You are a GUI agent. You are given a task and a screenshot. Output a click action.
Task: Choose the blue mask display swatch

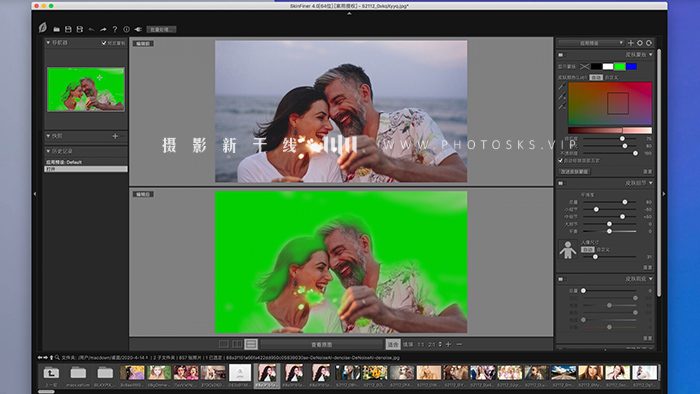pyautogui.click(x=631, y=66)
